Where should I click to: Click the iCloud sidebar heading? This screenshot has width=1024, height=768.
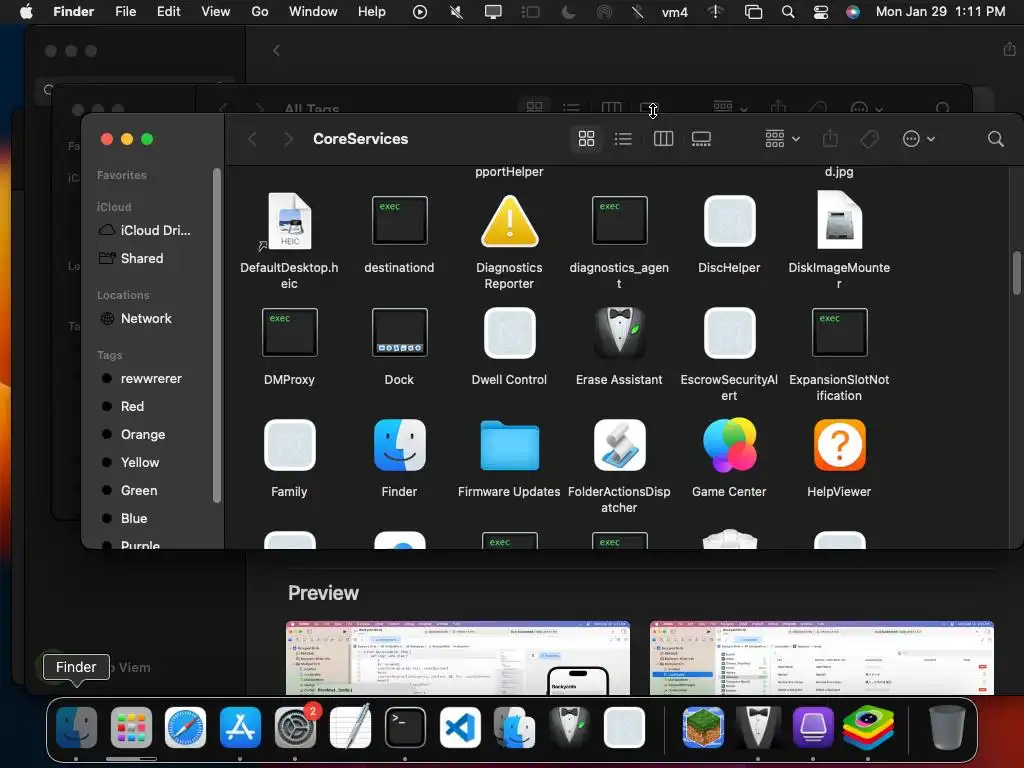[114, 207]
